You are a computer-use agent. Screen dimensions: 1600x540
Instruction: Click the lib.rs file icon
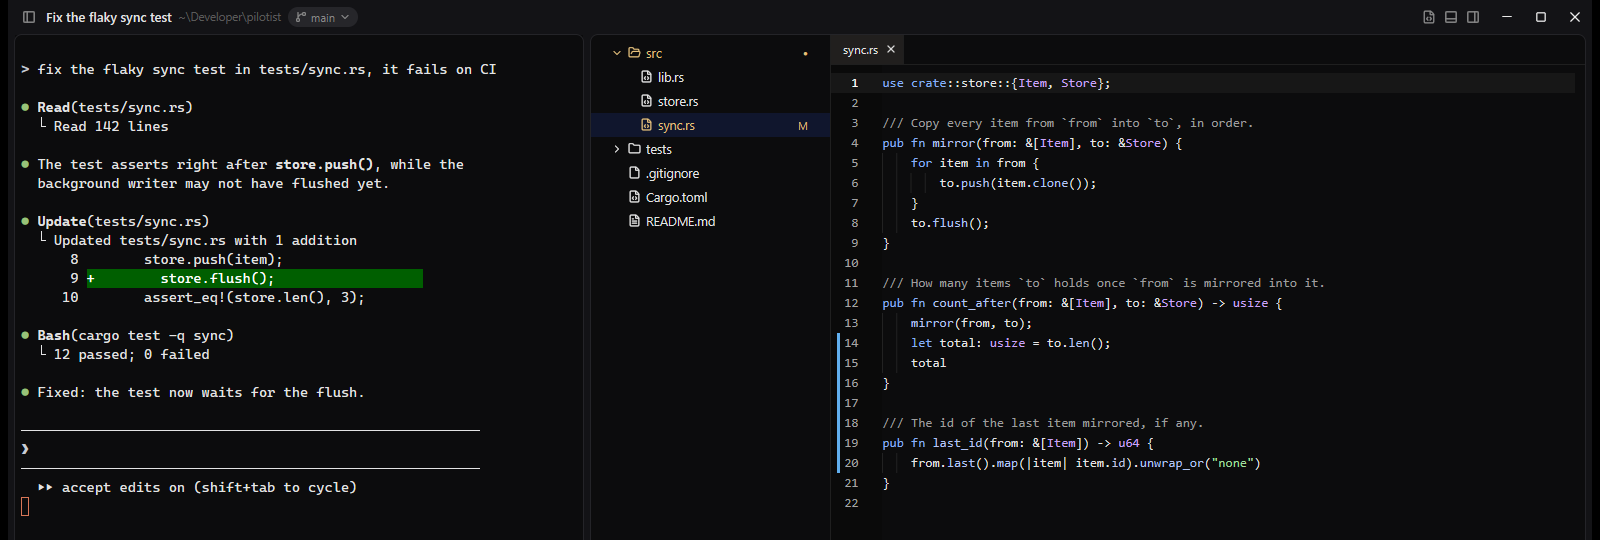tap(646, 77)
